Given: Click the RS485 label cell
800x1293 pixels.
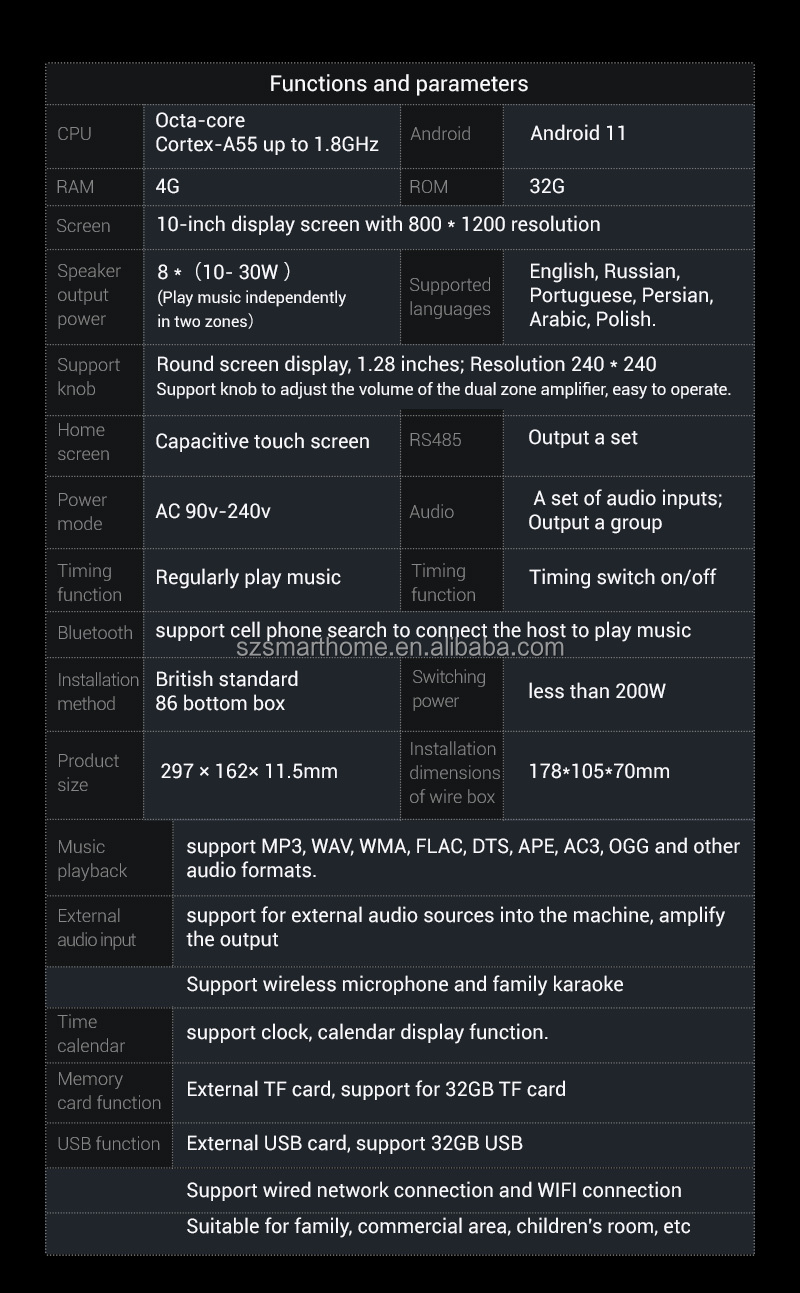Looking at the screenshot, I should (x=435, y=440).
